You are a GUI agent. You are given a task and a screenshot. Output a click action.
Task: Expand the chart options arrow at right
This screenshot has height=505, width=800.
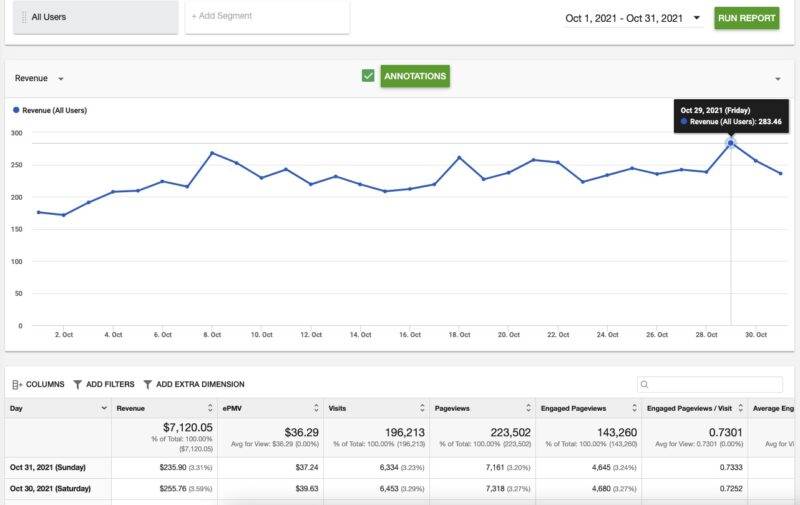(x=778, y=79)
